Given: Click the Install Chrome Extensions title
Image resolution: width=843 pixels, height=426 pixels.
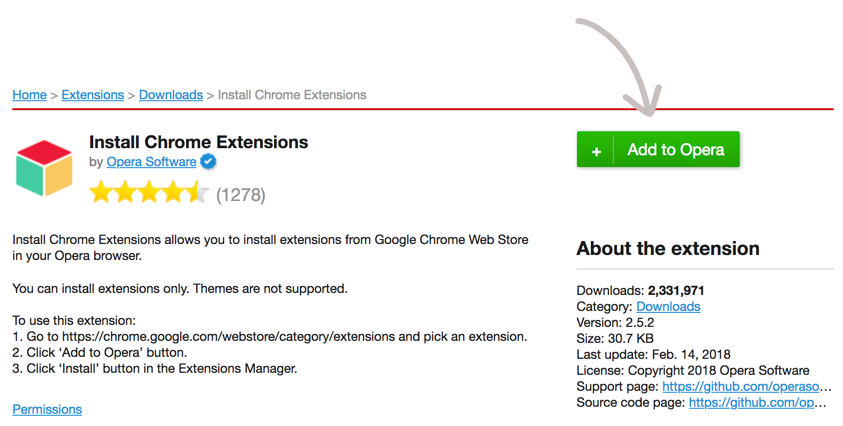Looking at the screenshot, I should [x=198, y=142].
